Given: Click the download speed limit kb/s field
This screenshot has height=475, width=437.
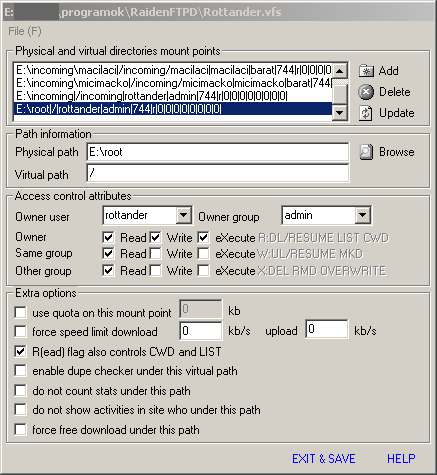Looking at the screenshot, I should coord(201,330).
